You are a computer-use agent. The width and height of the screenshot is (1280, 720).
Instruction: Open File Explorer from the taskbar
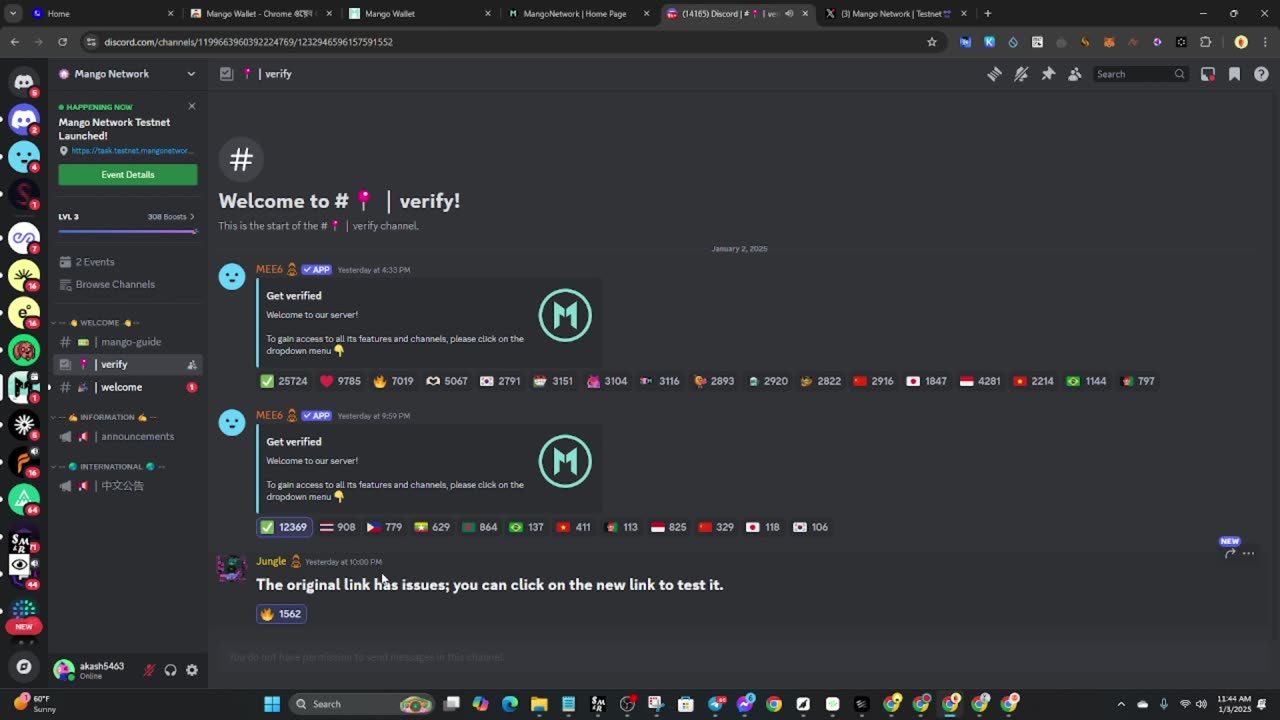(539, 704)
